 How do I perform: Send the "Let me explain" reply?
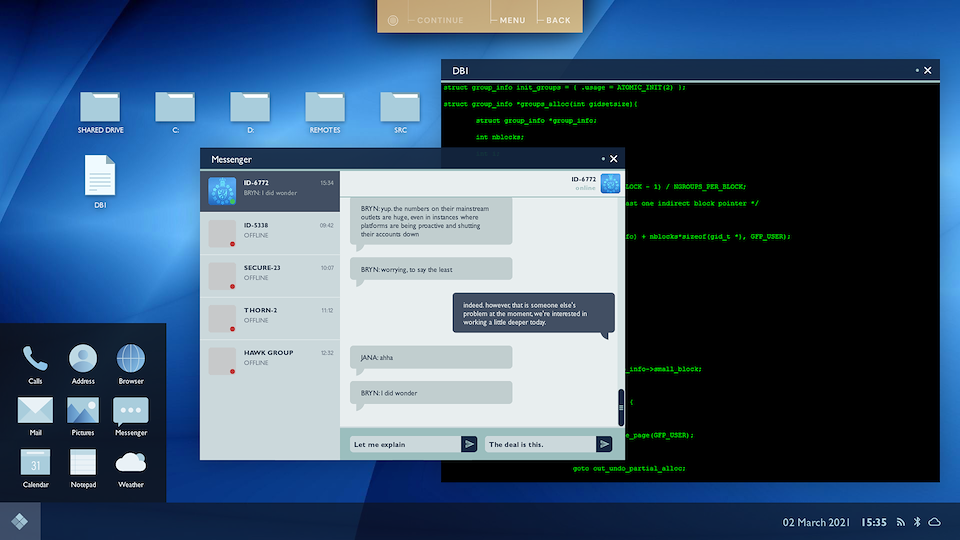[x=469, y=444]
